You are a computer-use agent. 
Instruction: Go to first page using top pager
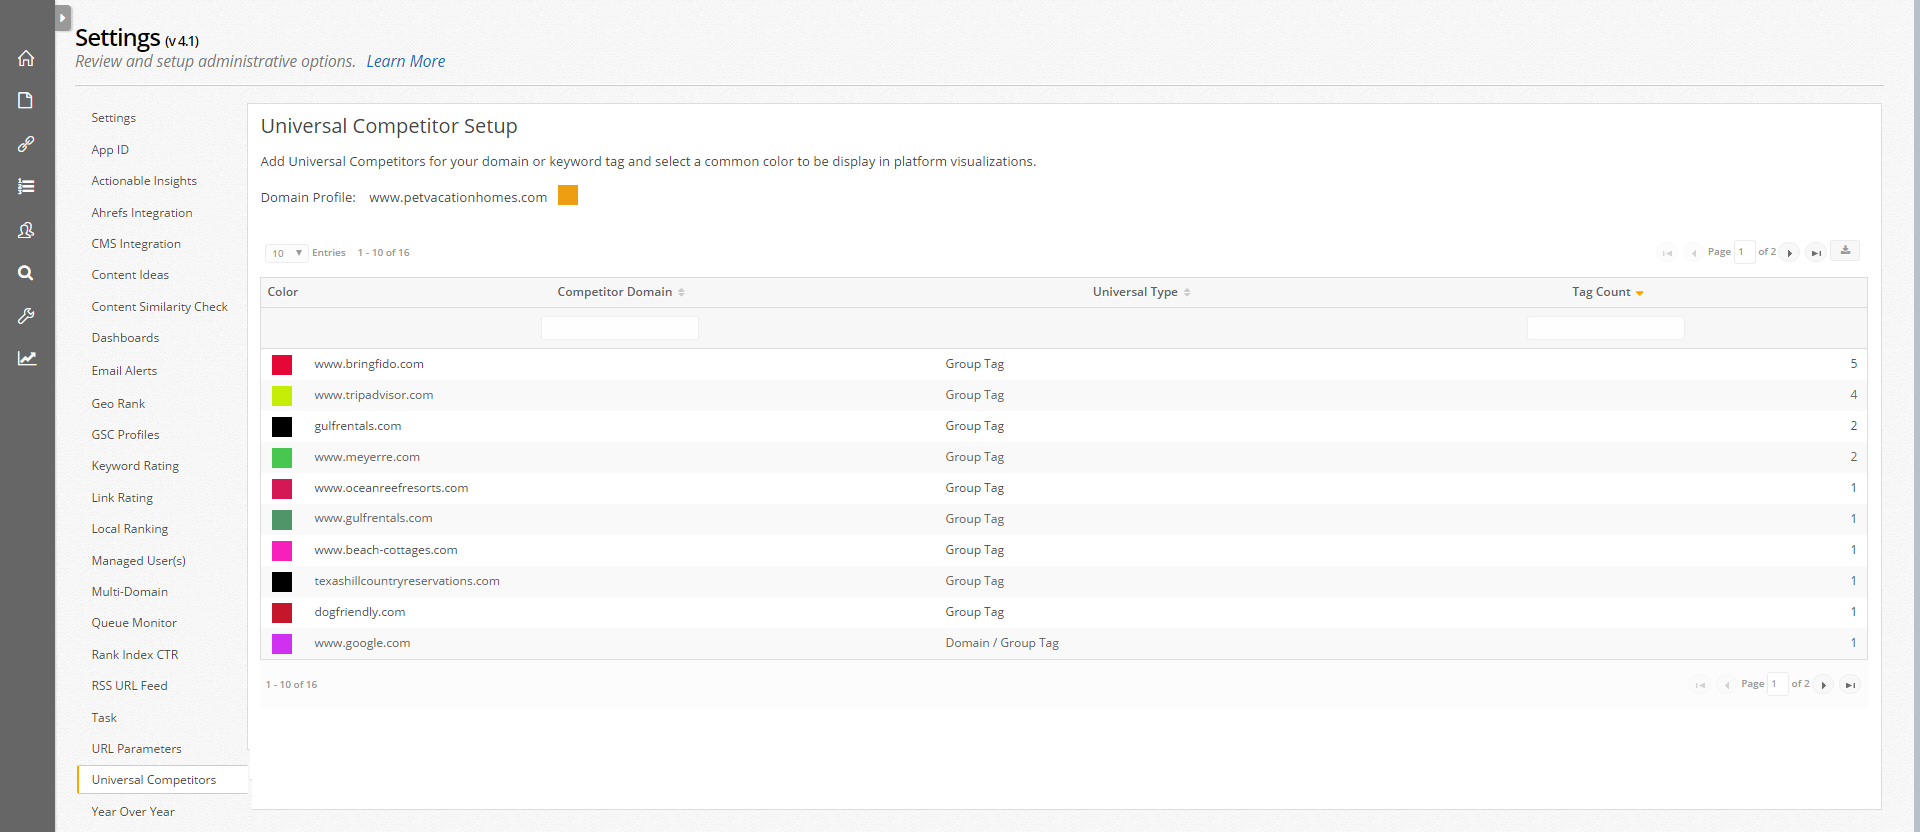pyautogui.click(x=1667, y=253)
